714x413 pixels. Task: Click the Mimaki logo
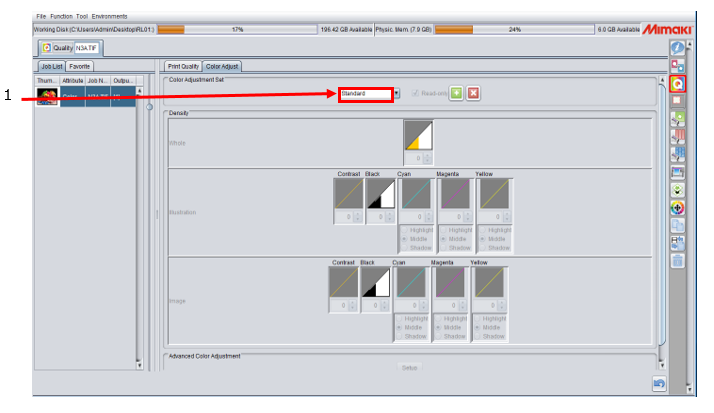668,30
